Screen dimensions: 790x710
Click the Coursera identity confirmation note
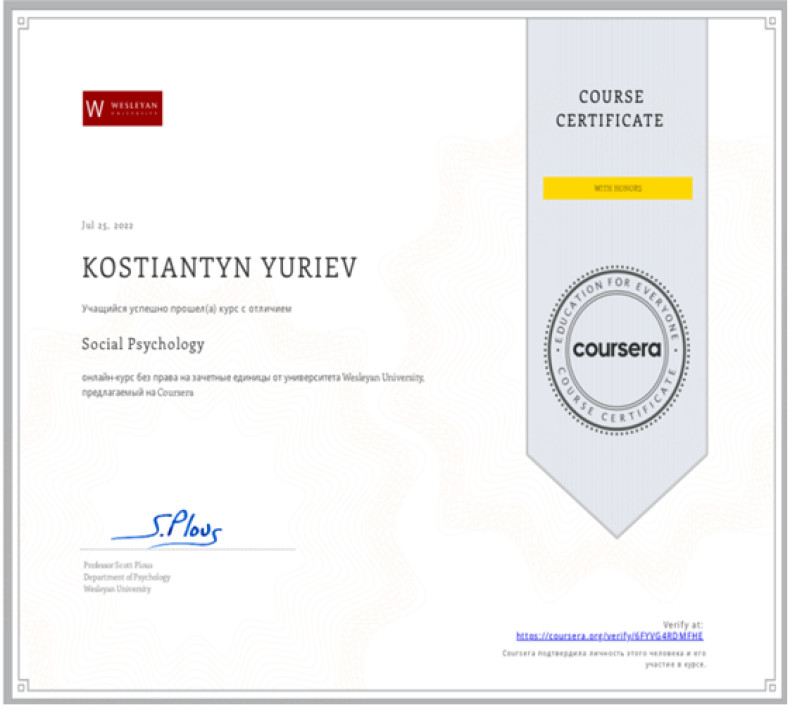click(605, 657)
